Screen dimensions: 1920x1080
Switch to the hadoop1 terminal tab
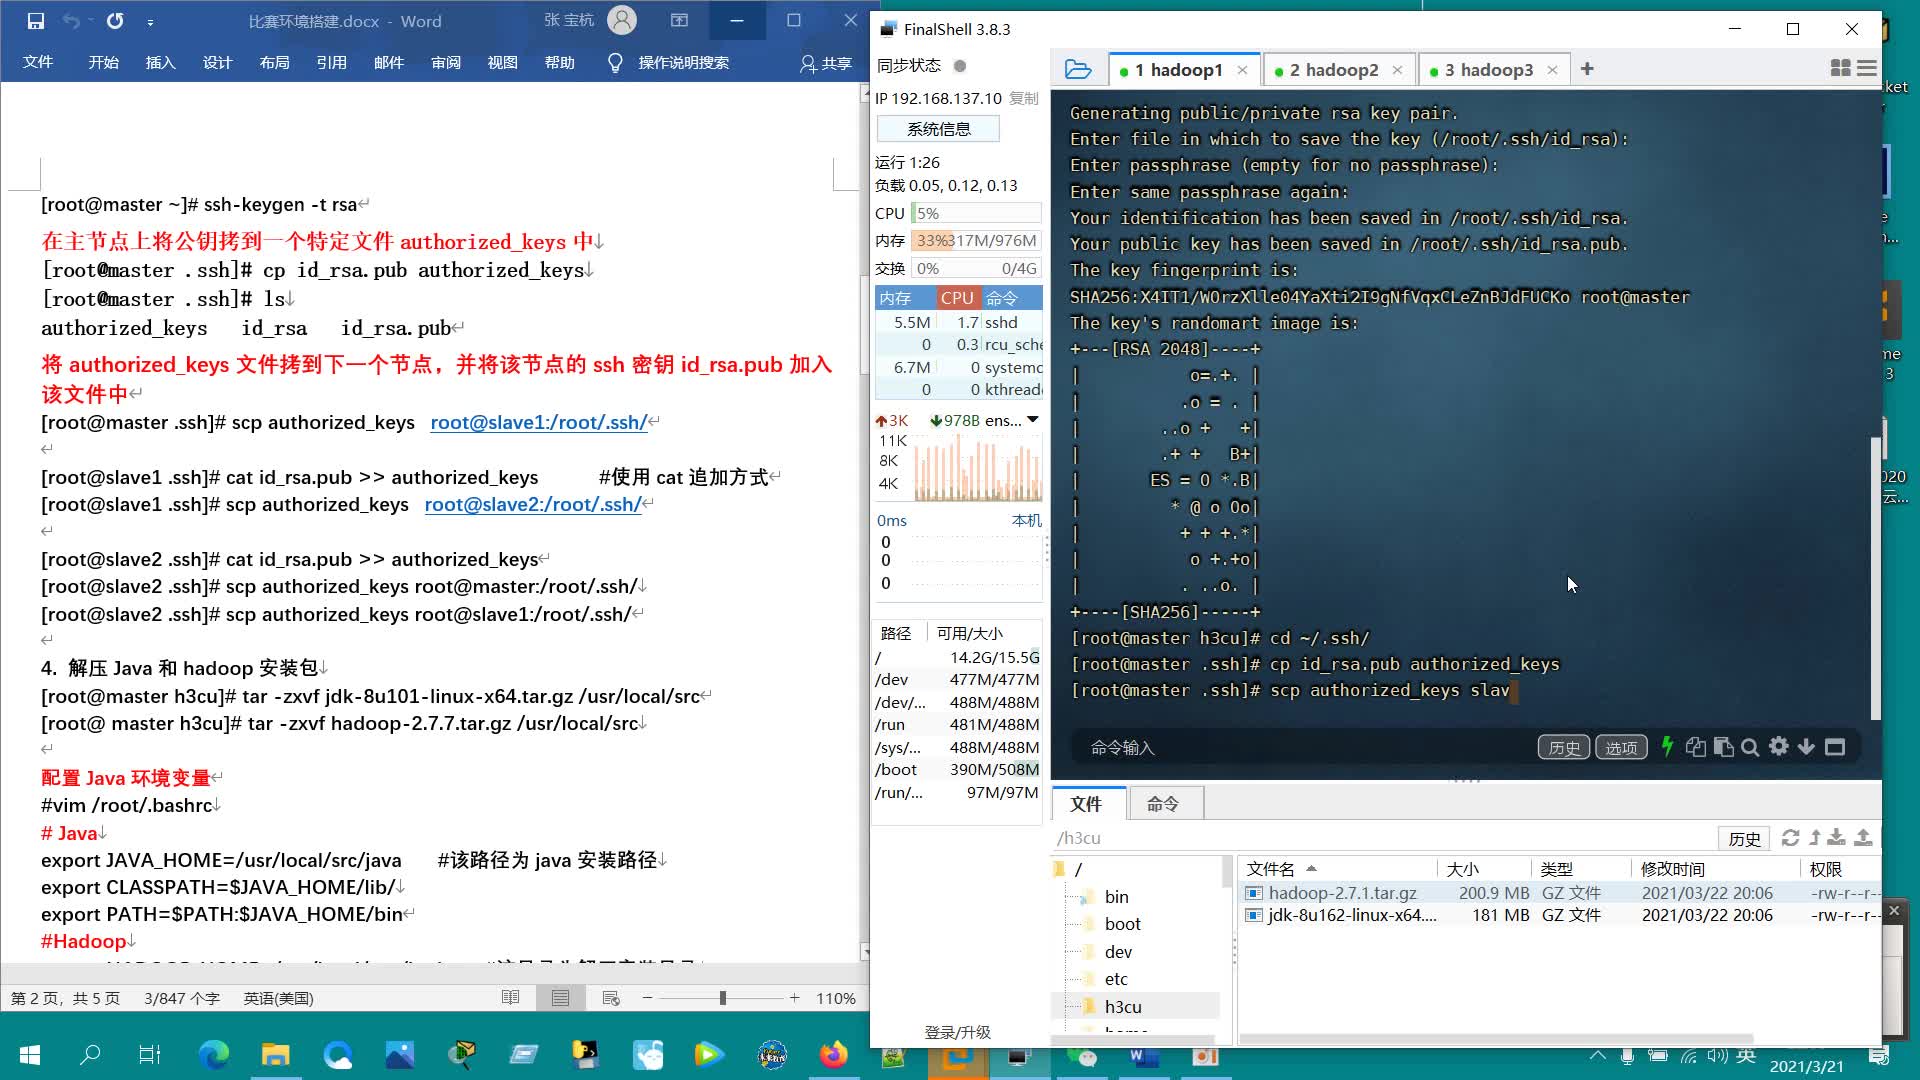click(1176, 69)
